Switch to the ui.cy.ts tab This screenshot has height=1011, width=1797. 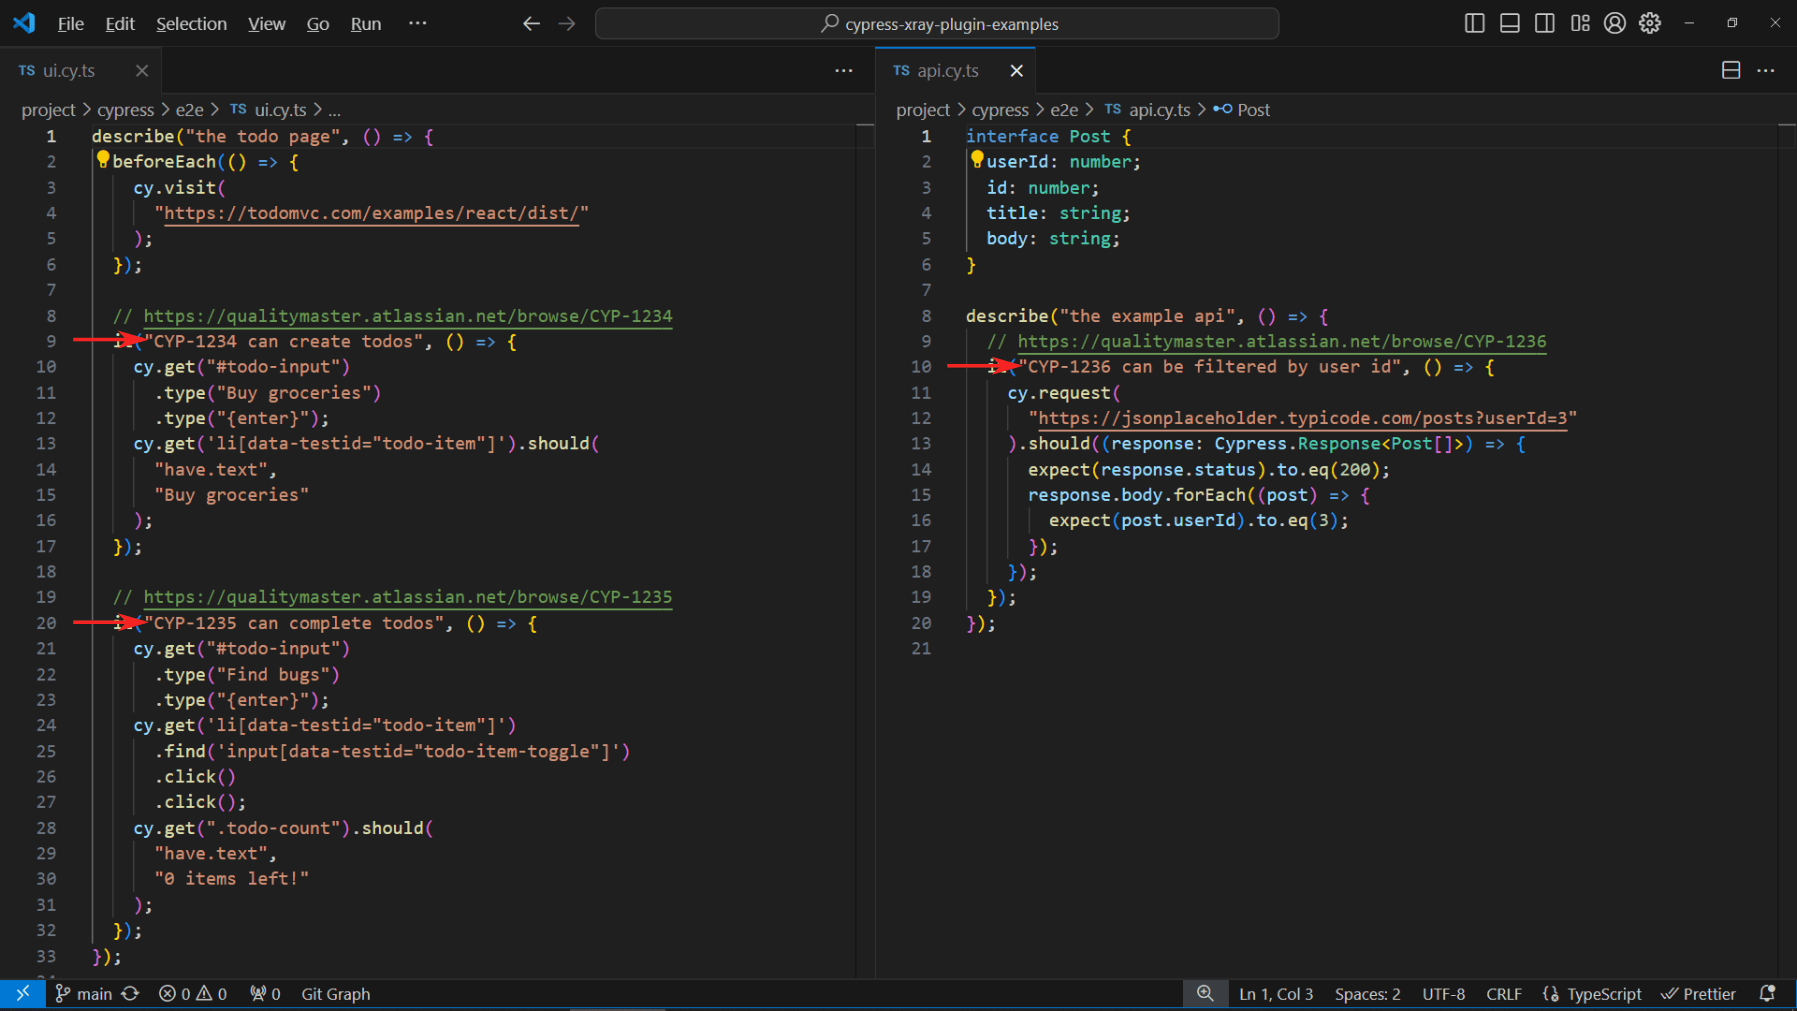(x=68, y=70)
